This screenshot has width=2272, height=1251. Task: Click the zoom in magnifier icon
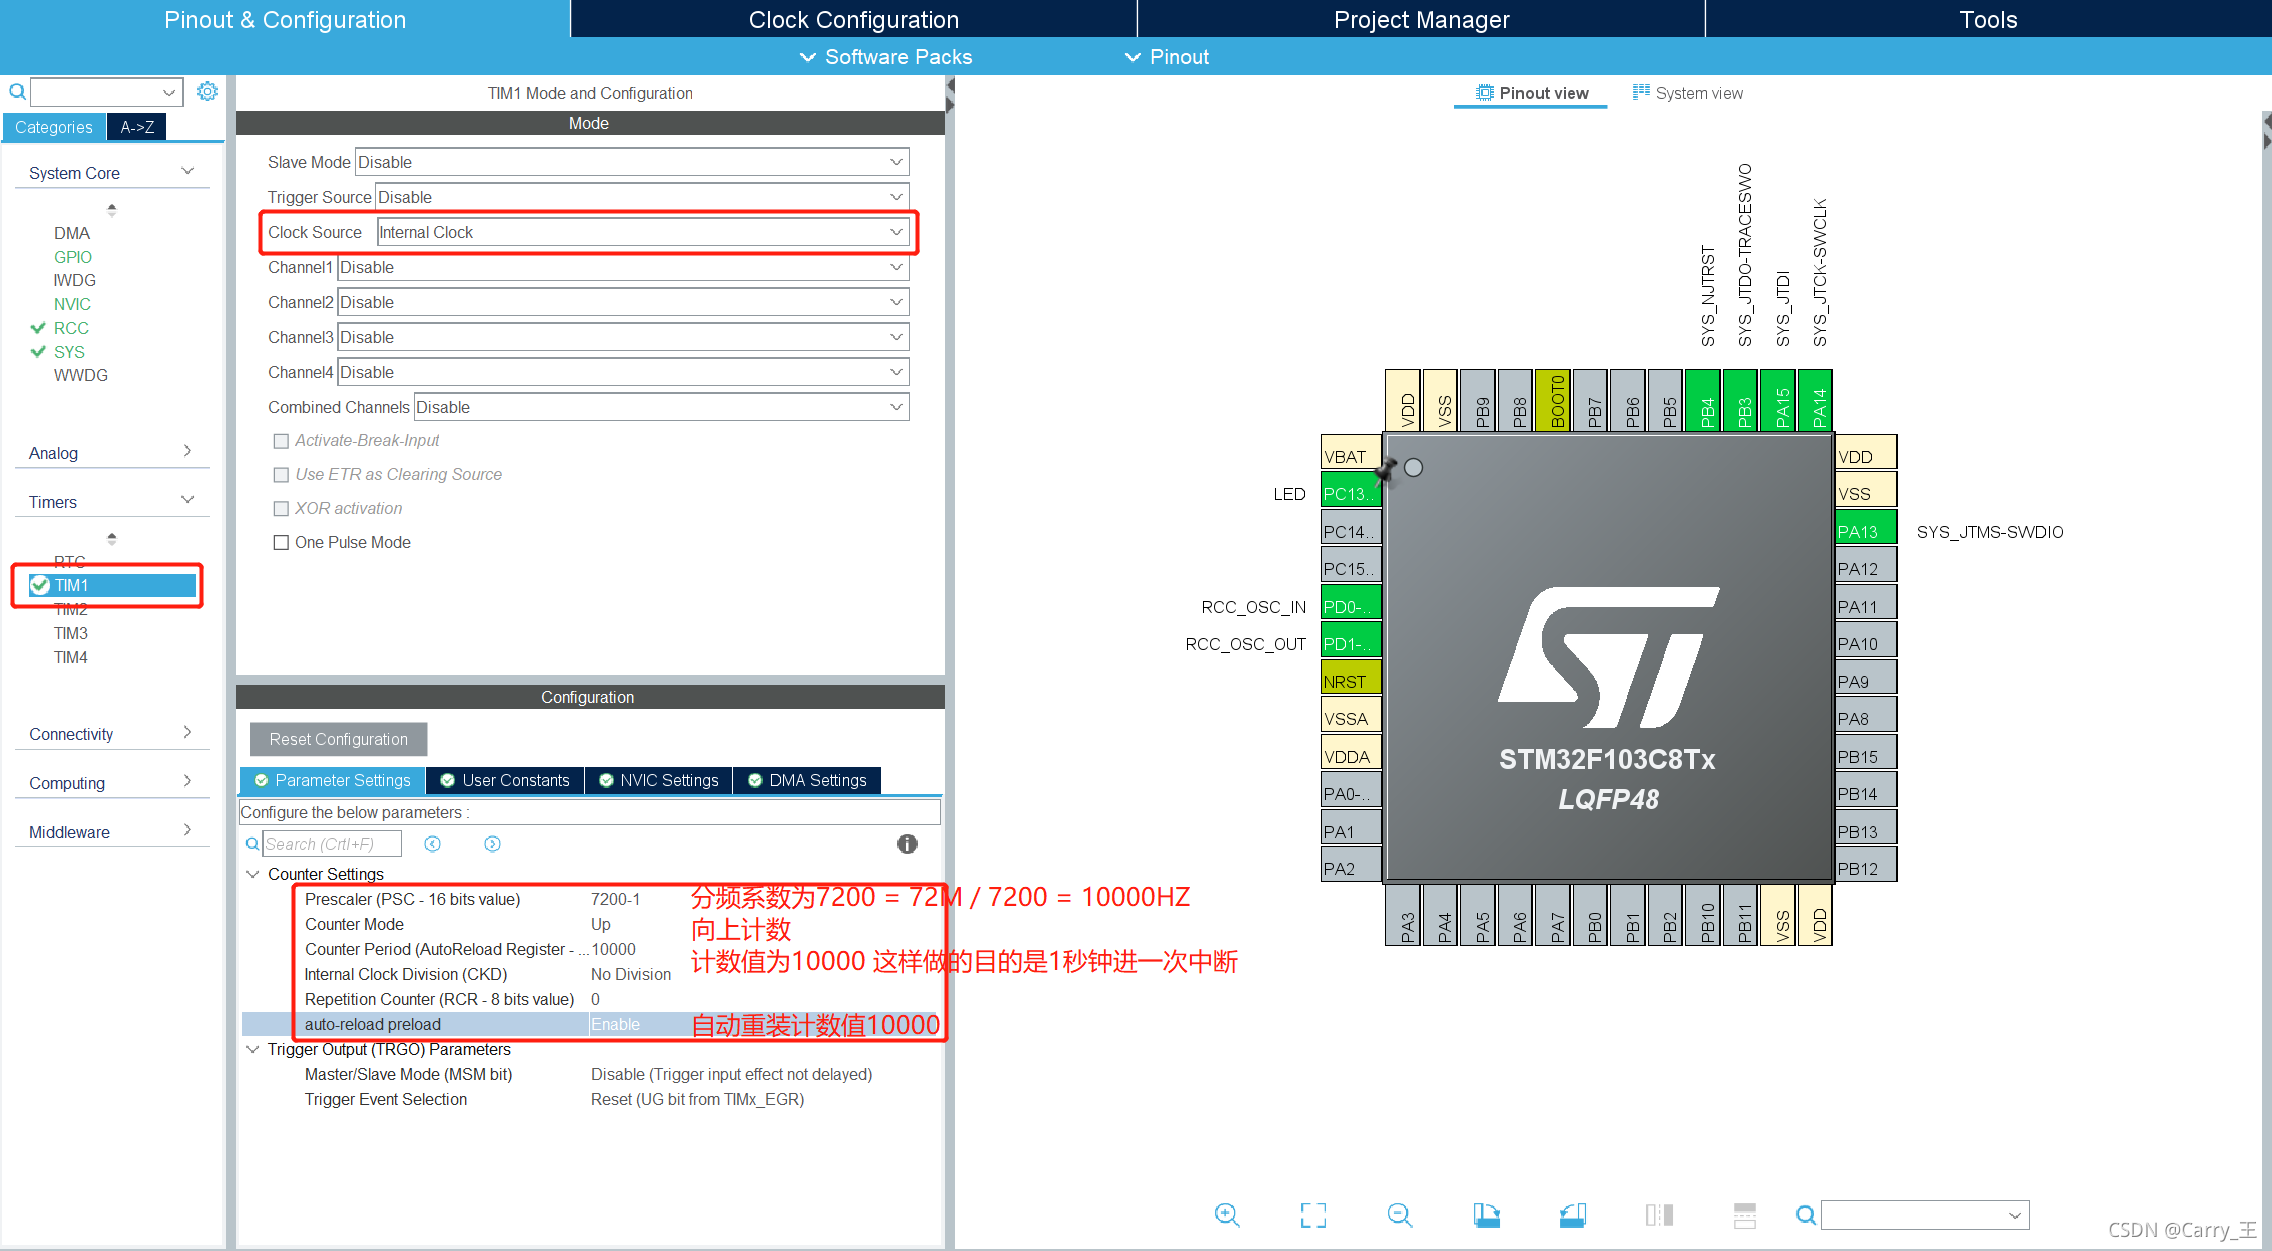(1227, 1215)
